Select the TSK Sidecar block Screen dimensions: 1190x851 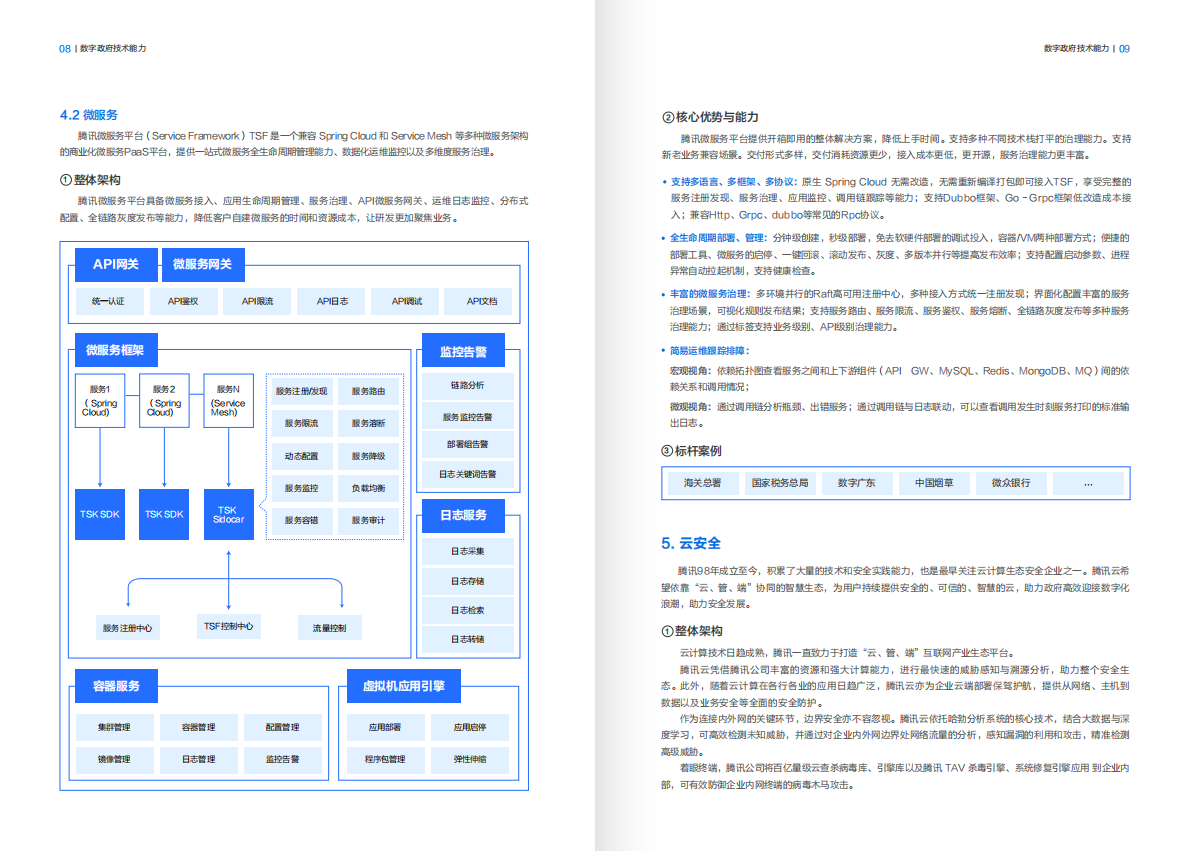click(228, 514)
